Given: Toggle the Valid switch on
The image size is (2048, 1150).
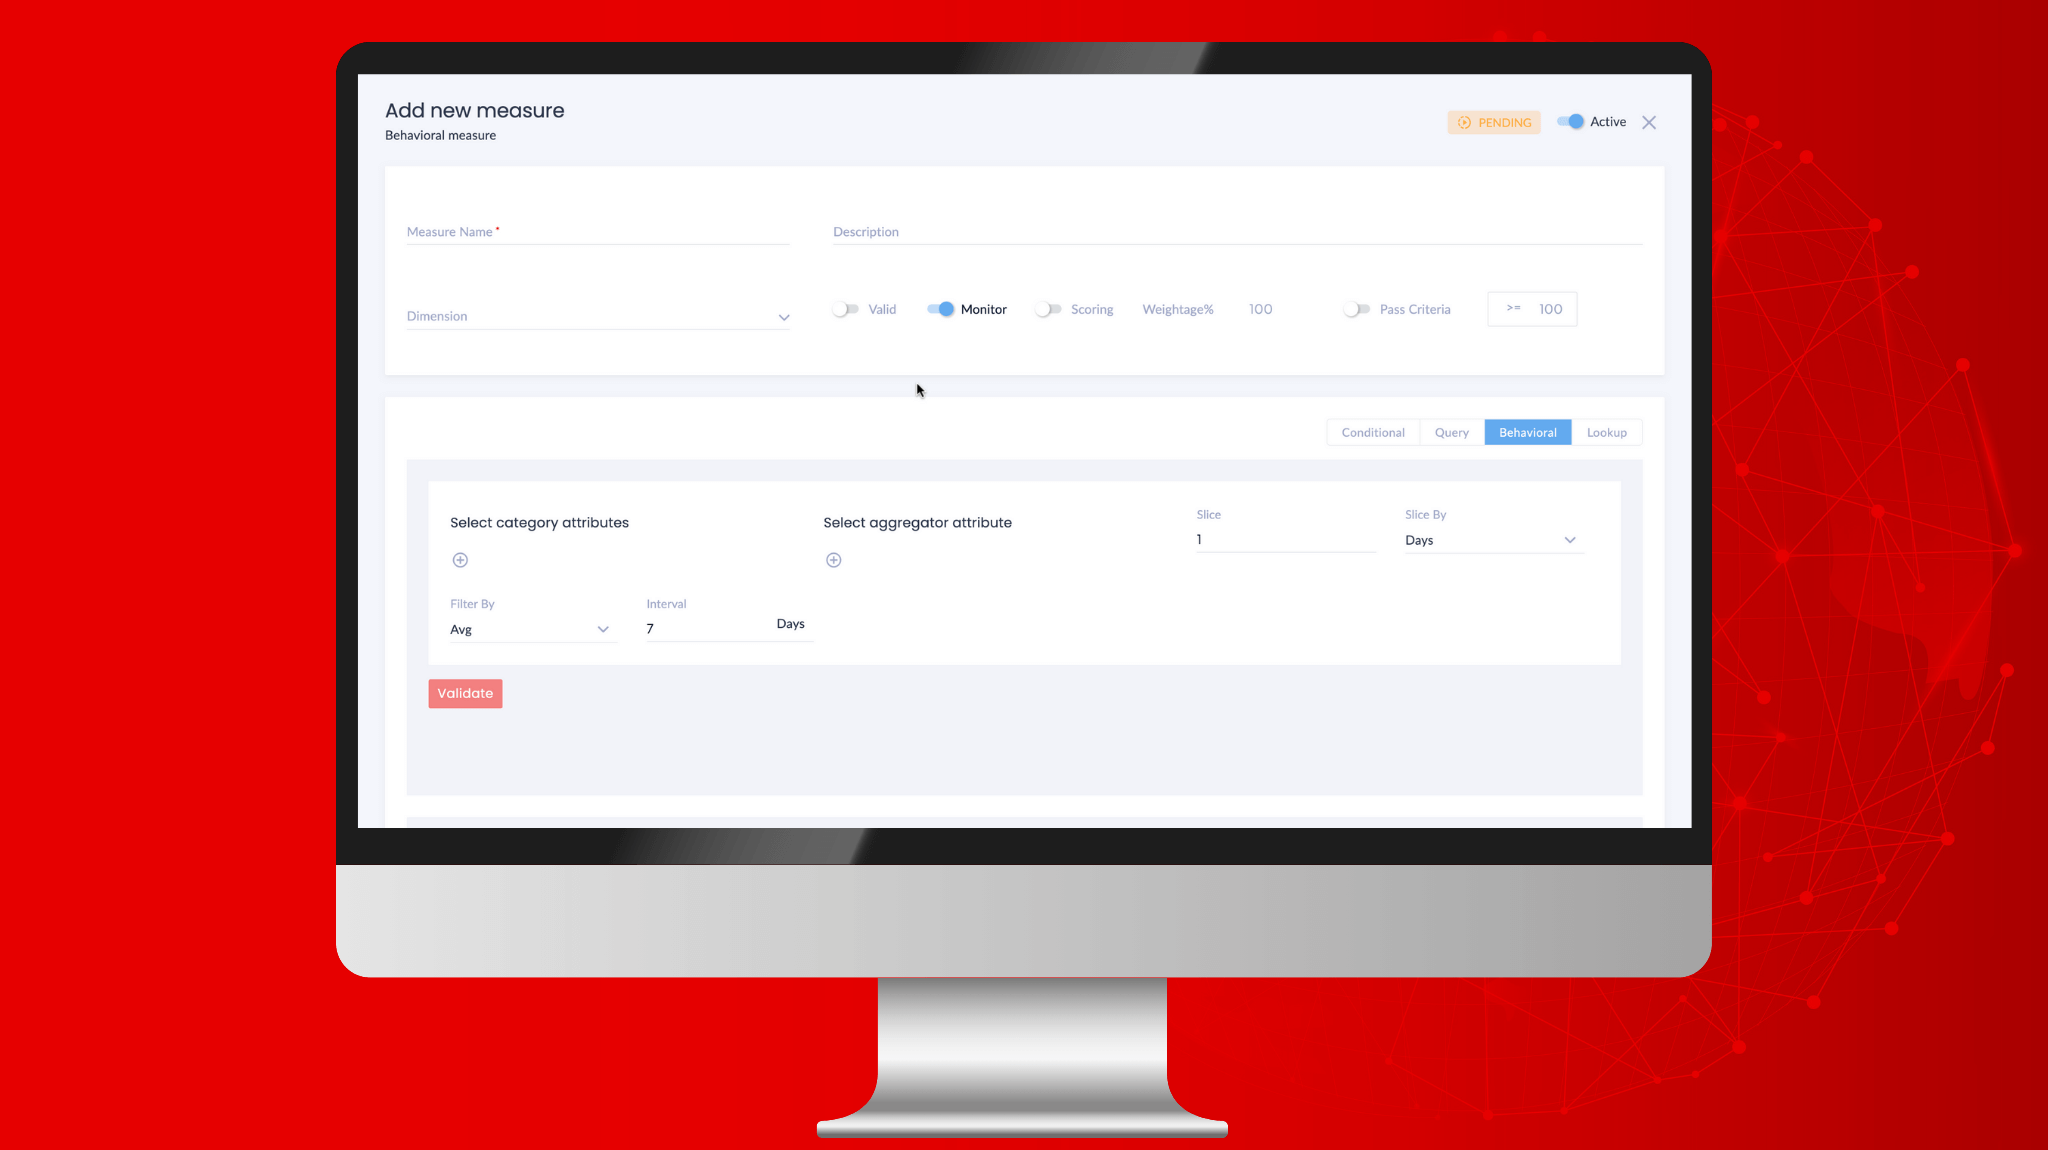Looking at the screenshot, I should click(845, 309).
